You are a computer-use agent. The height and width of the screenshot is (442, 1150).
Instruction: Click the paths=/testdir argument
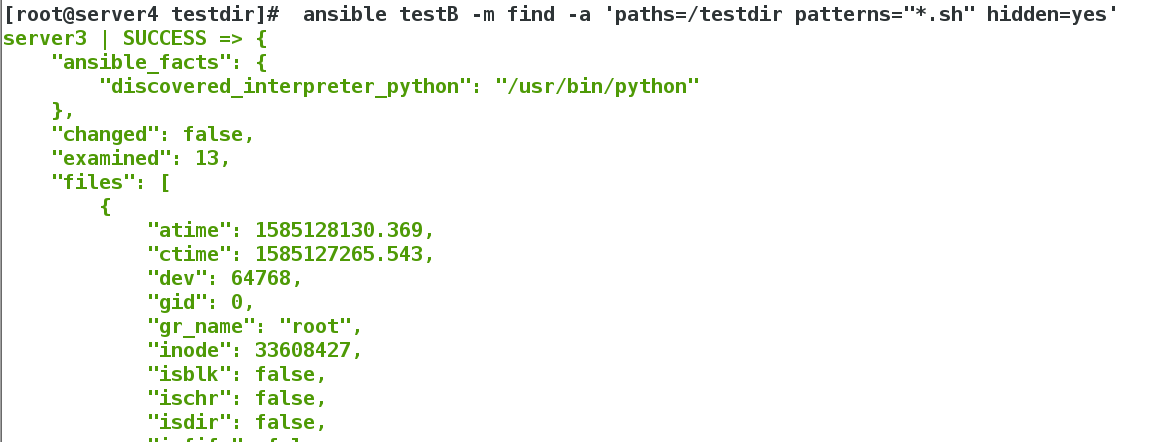point(698,15)
